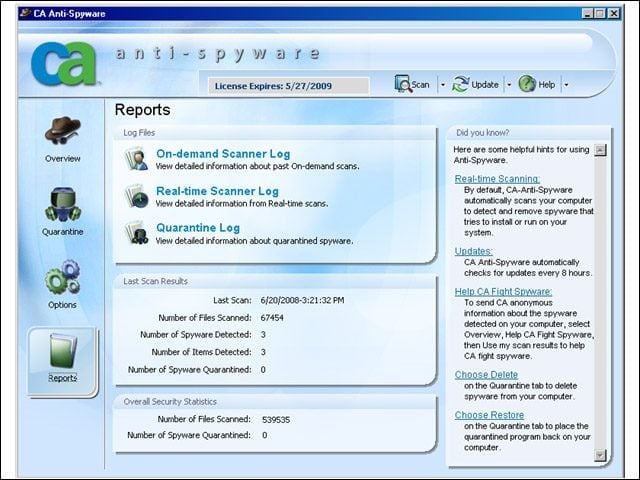Open the Help CA Fight Spyware link
The width and height of the screenshot is (640, 480).
tap(503, 291)
